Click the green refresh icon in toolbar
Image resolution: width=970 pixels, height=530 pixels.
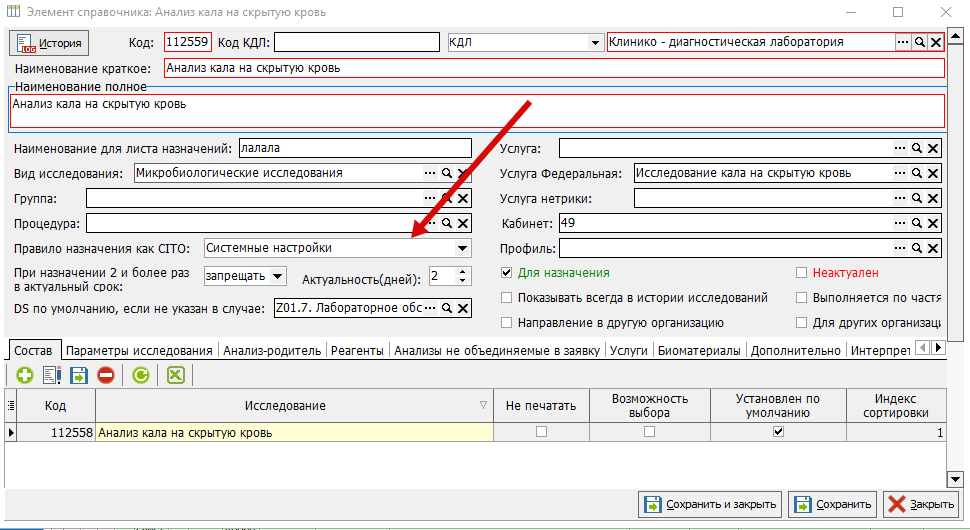coord(141,375)
